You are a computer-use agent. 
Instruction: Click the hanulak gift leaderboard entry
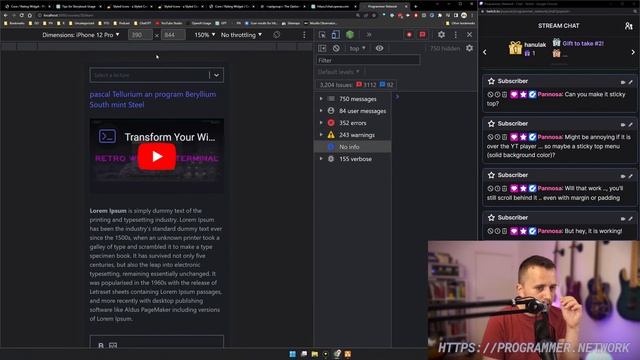pyautogui.click(x=527, y=48)
